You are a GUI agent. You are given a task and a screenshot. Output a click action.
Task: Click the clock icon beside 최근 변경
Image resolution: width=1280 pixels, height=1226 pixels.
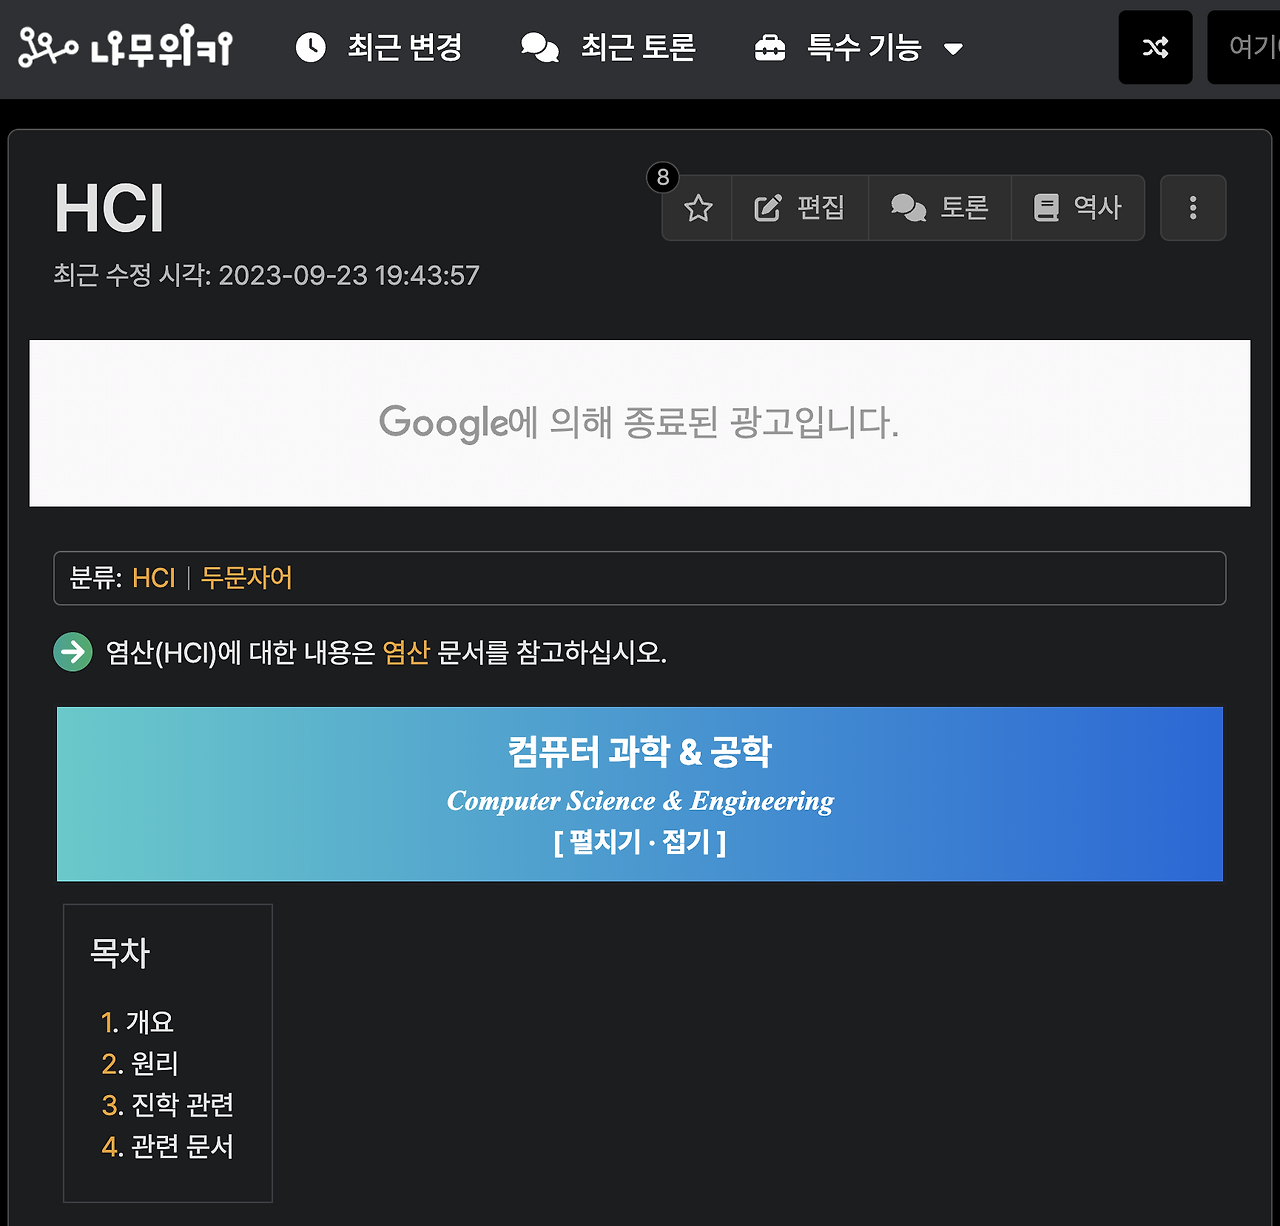pyautogui.click(x=311, y=47)
